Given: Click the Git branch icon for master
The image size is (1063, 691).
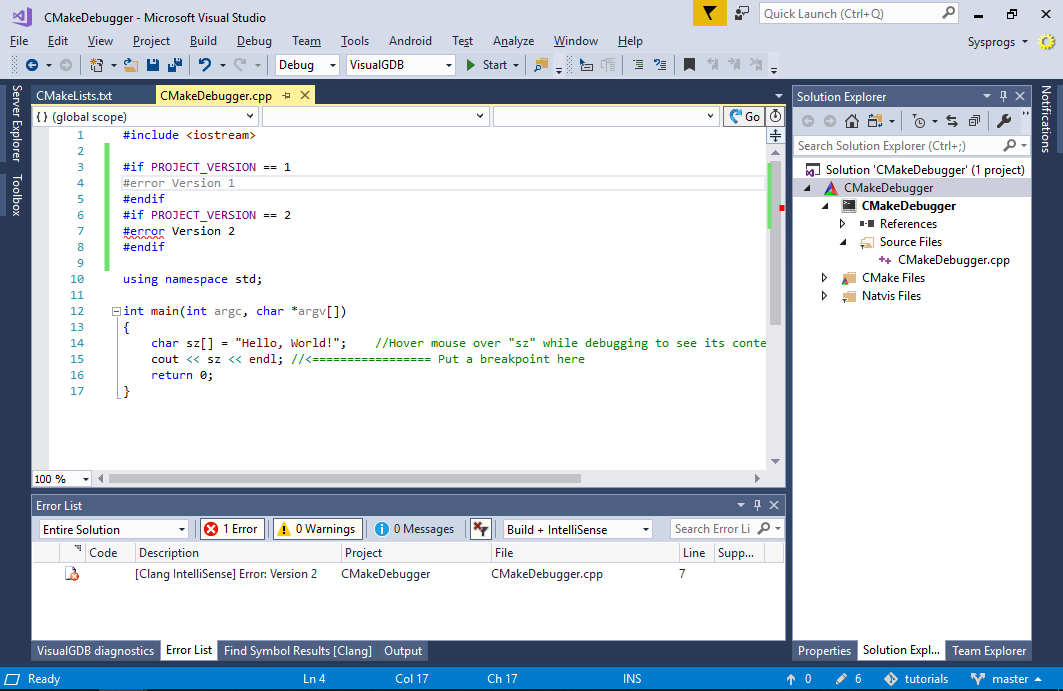Looking at the screenshot, I should point(978,679).
